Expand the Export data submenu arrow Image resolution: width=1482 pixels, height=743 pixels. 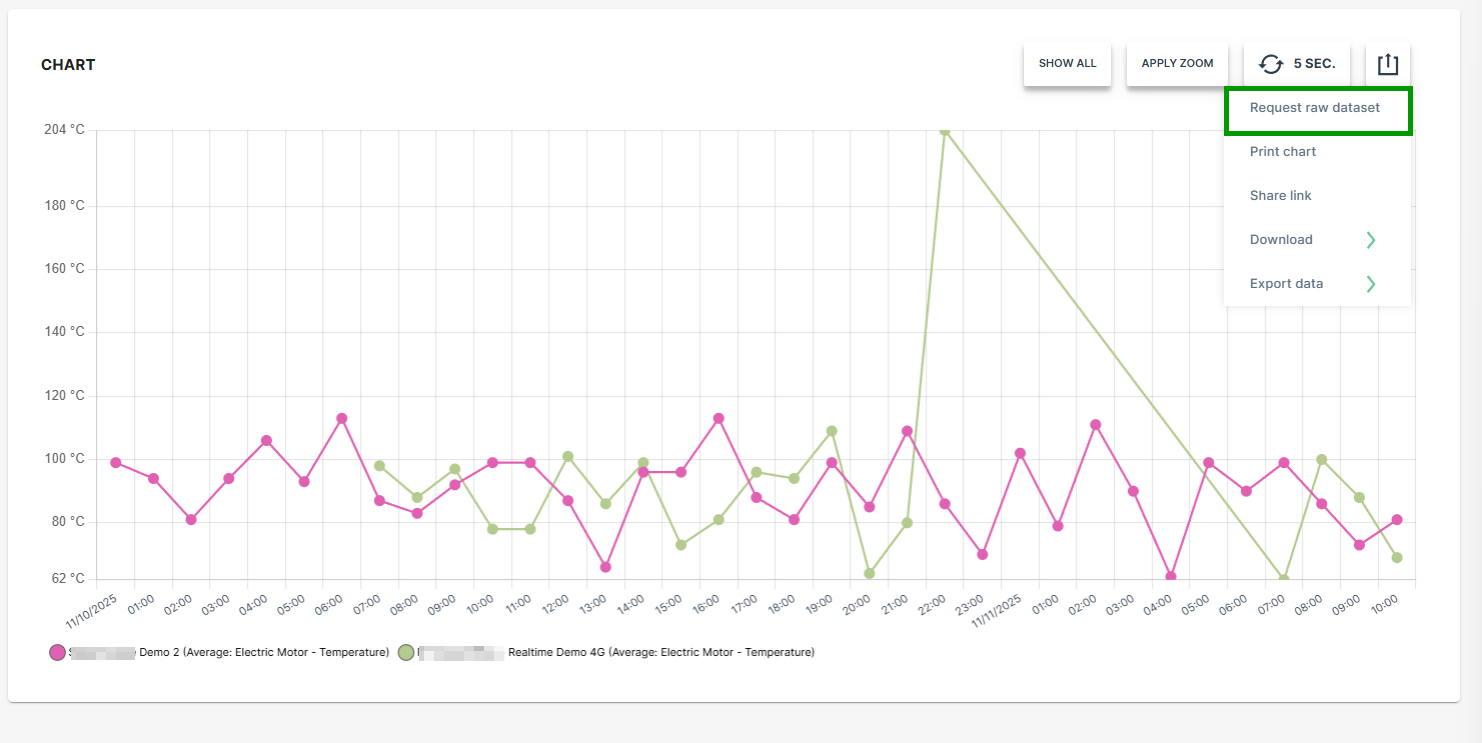1371,284
